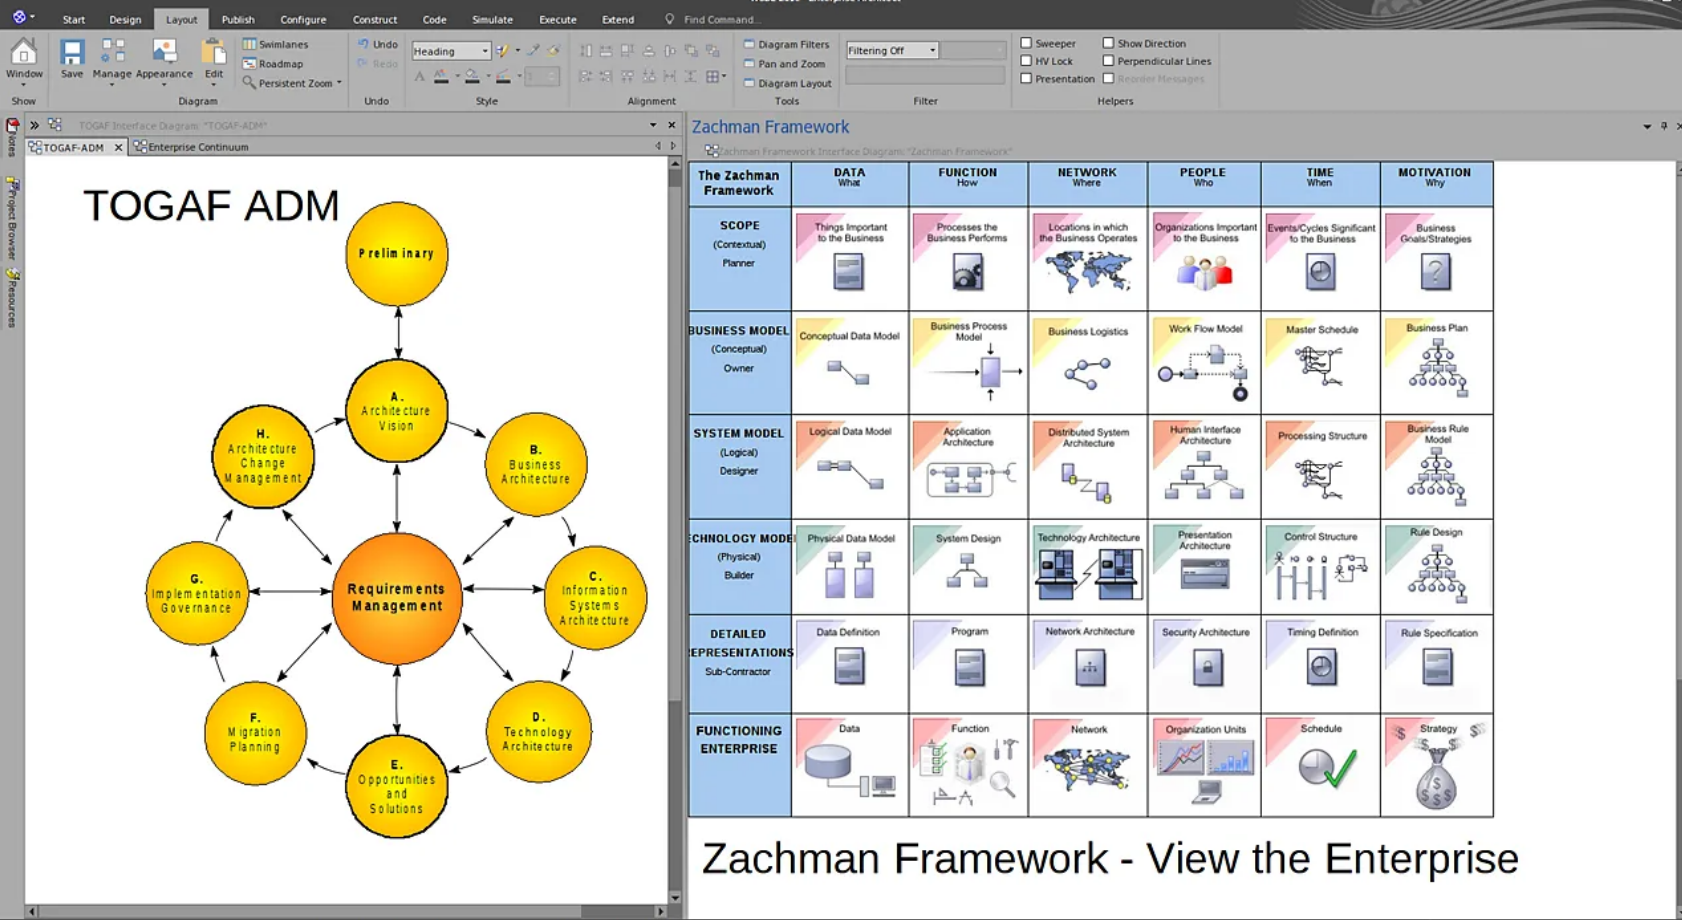Click the style brush icon beside Heading
This screenshot has height=920, width=1682.
[502, 50]
